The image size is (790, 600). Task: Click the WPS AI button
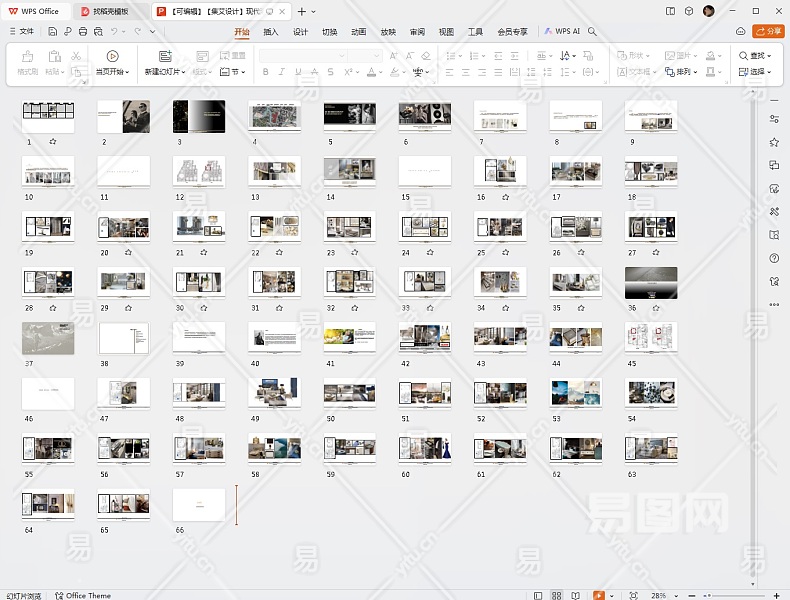pyautogui.click(x=562, y=32)
